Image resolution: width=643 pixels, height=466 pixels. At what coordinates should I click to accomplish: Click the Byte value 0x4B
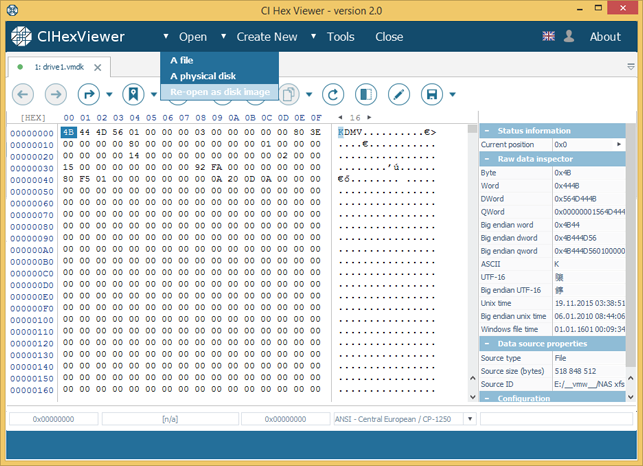(563, 173)
